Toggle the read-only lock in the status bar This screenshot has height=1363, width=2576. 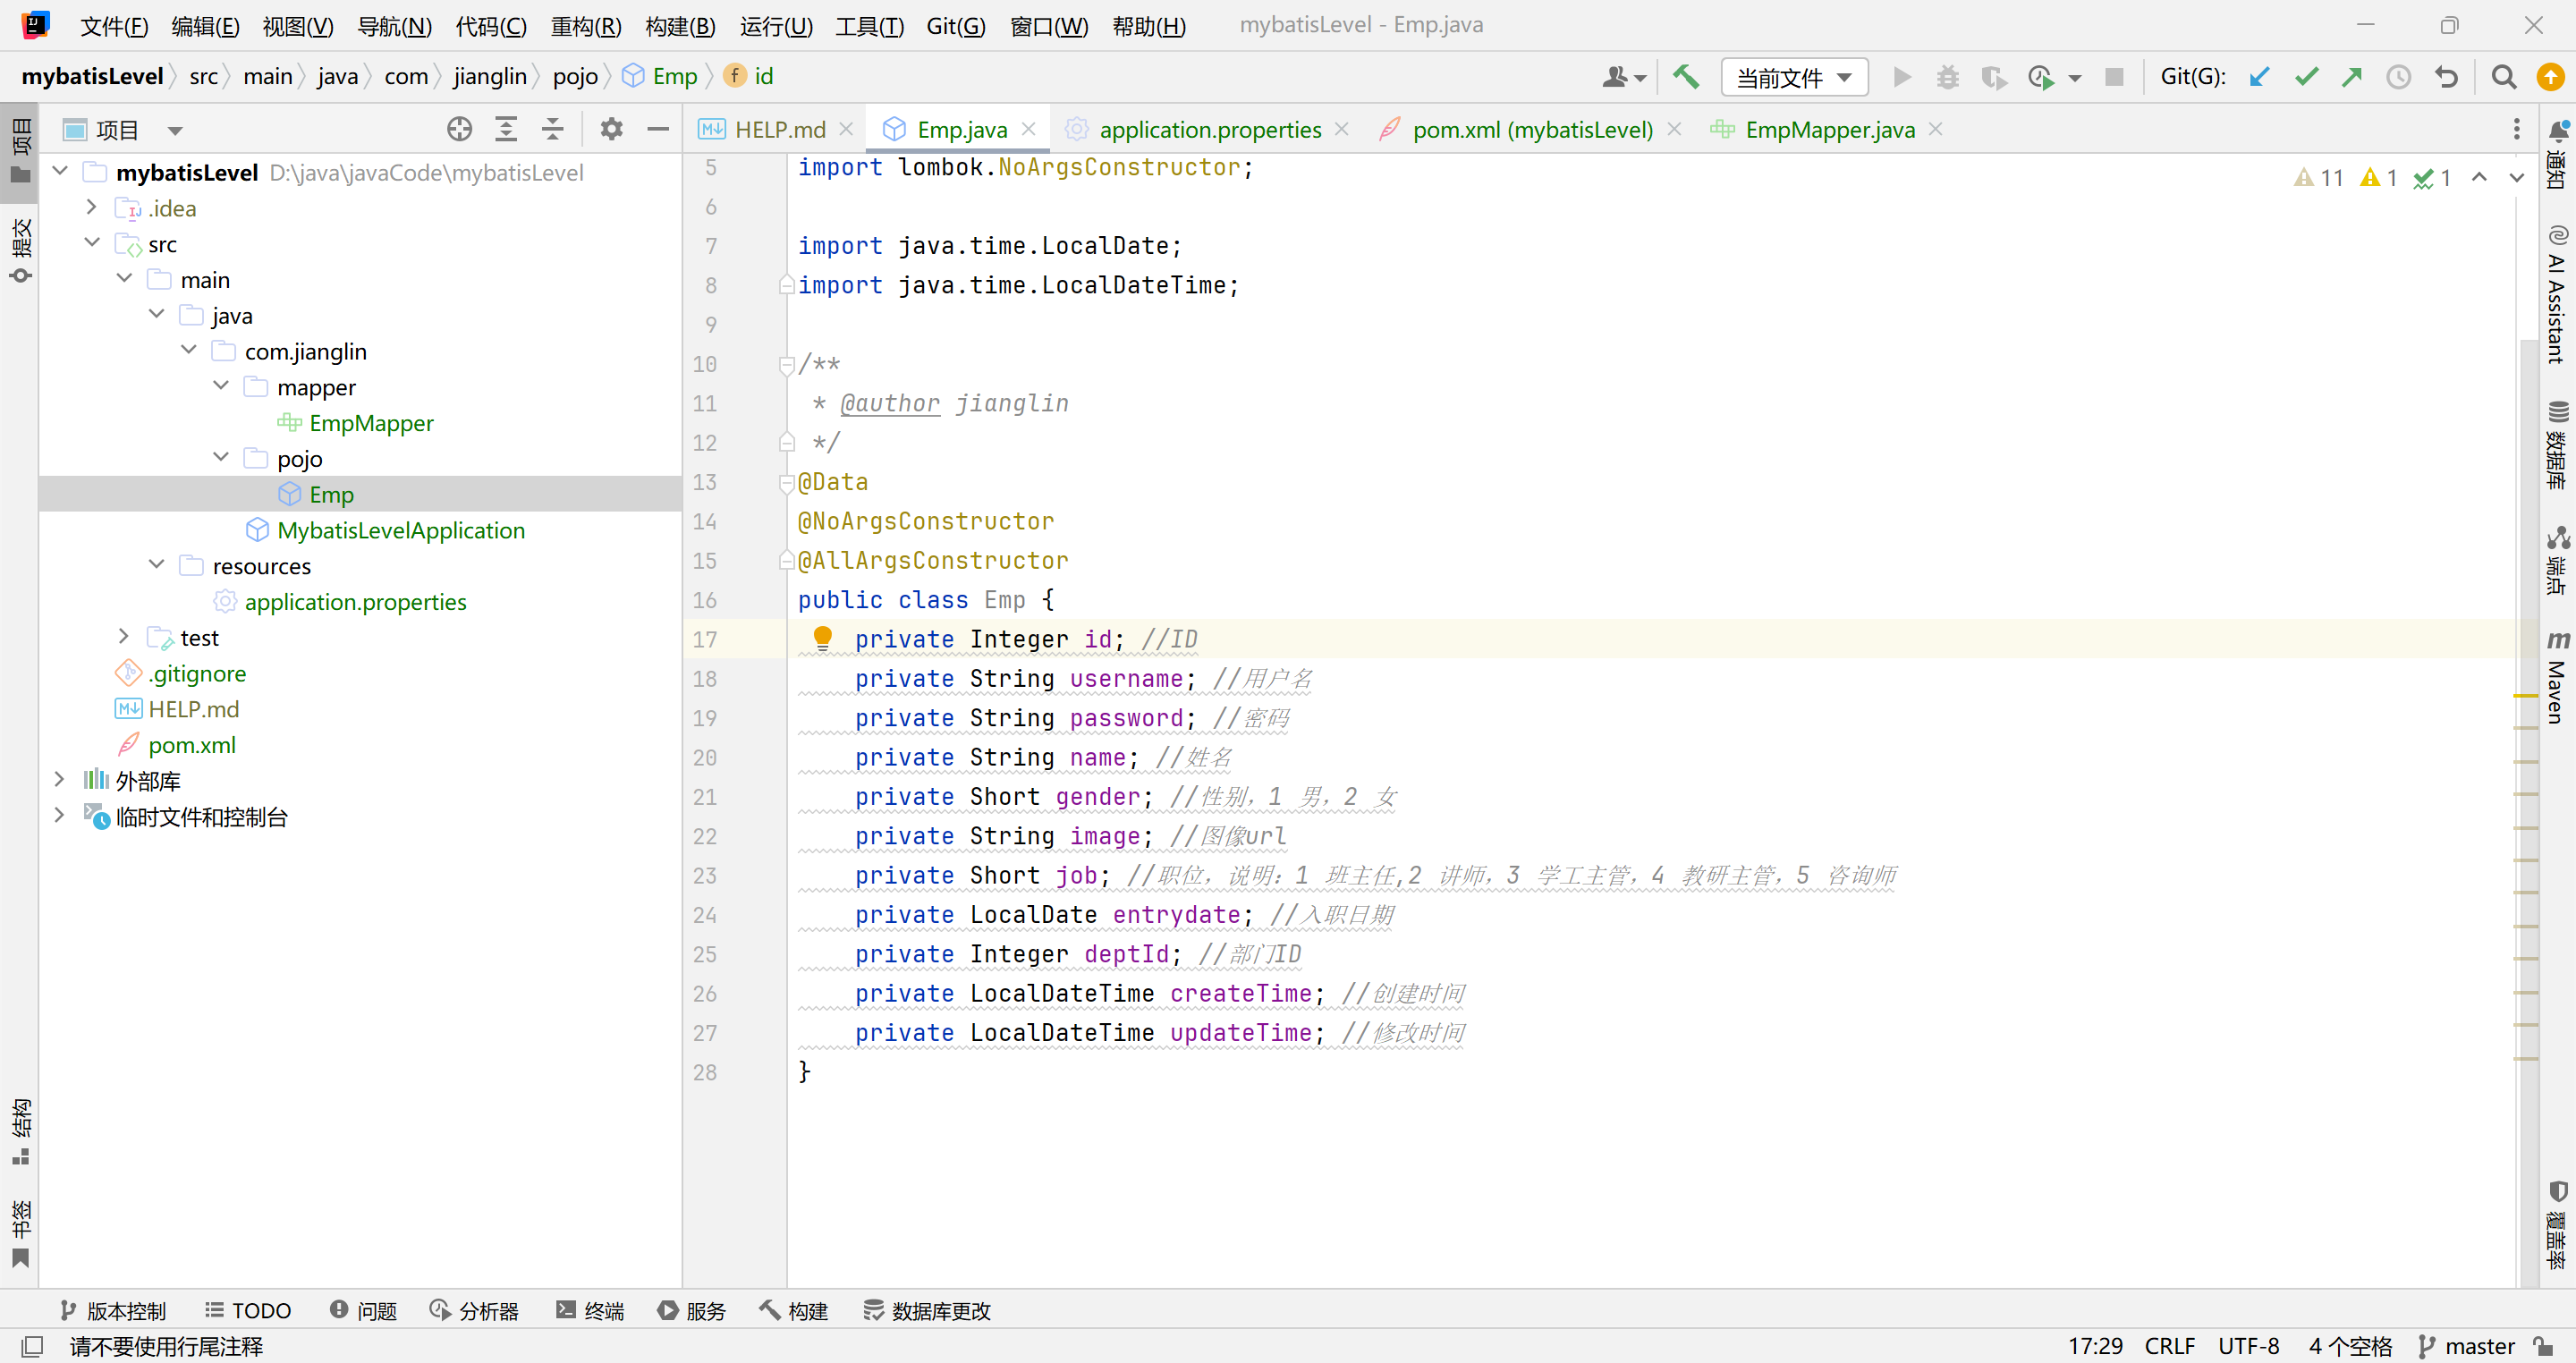2544,1346
